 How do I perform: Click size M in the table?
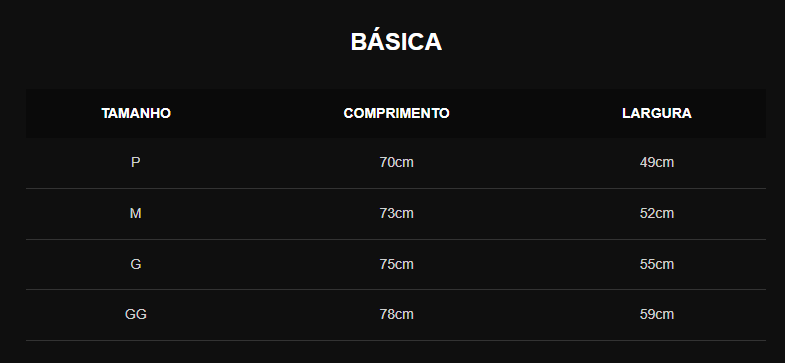tap(136, 213)
